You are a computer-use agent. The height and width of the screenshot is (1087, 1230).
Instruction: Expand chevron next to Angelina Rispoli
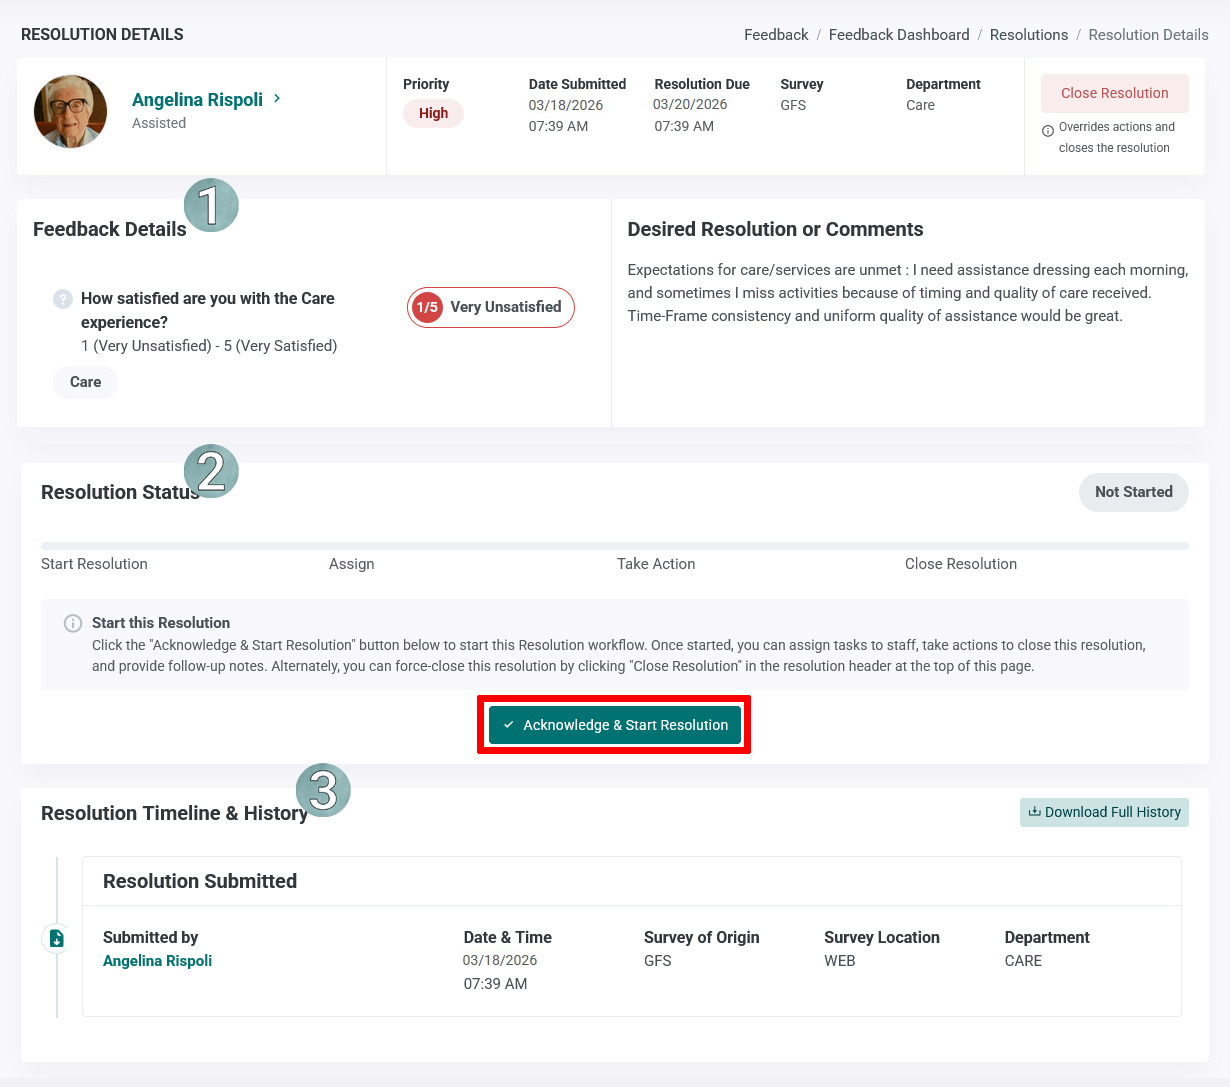click(x=277, y=98)
